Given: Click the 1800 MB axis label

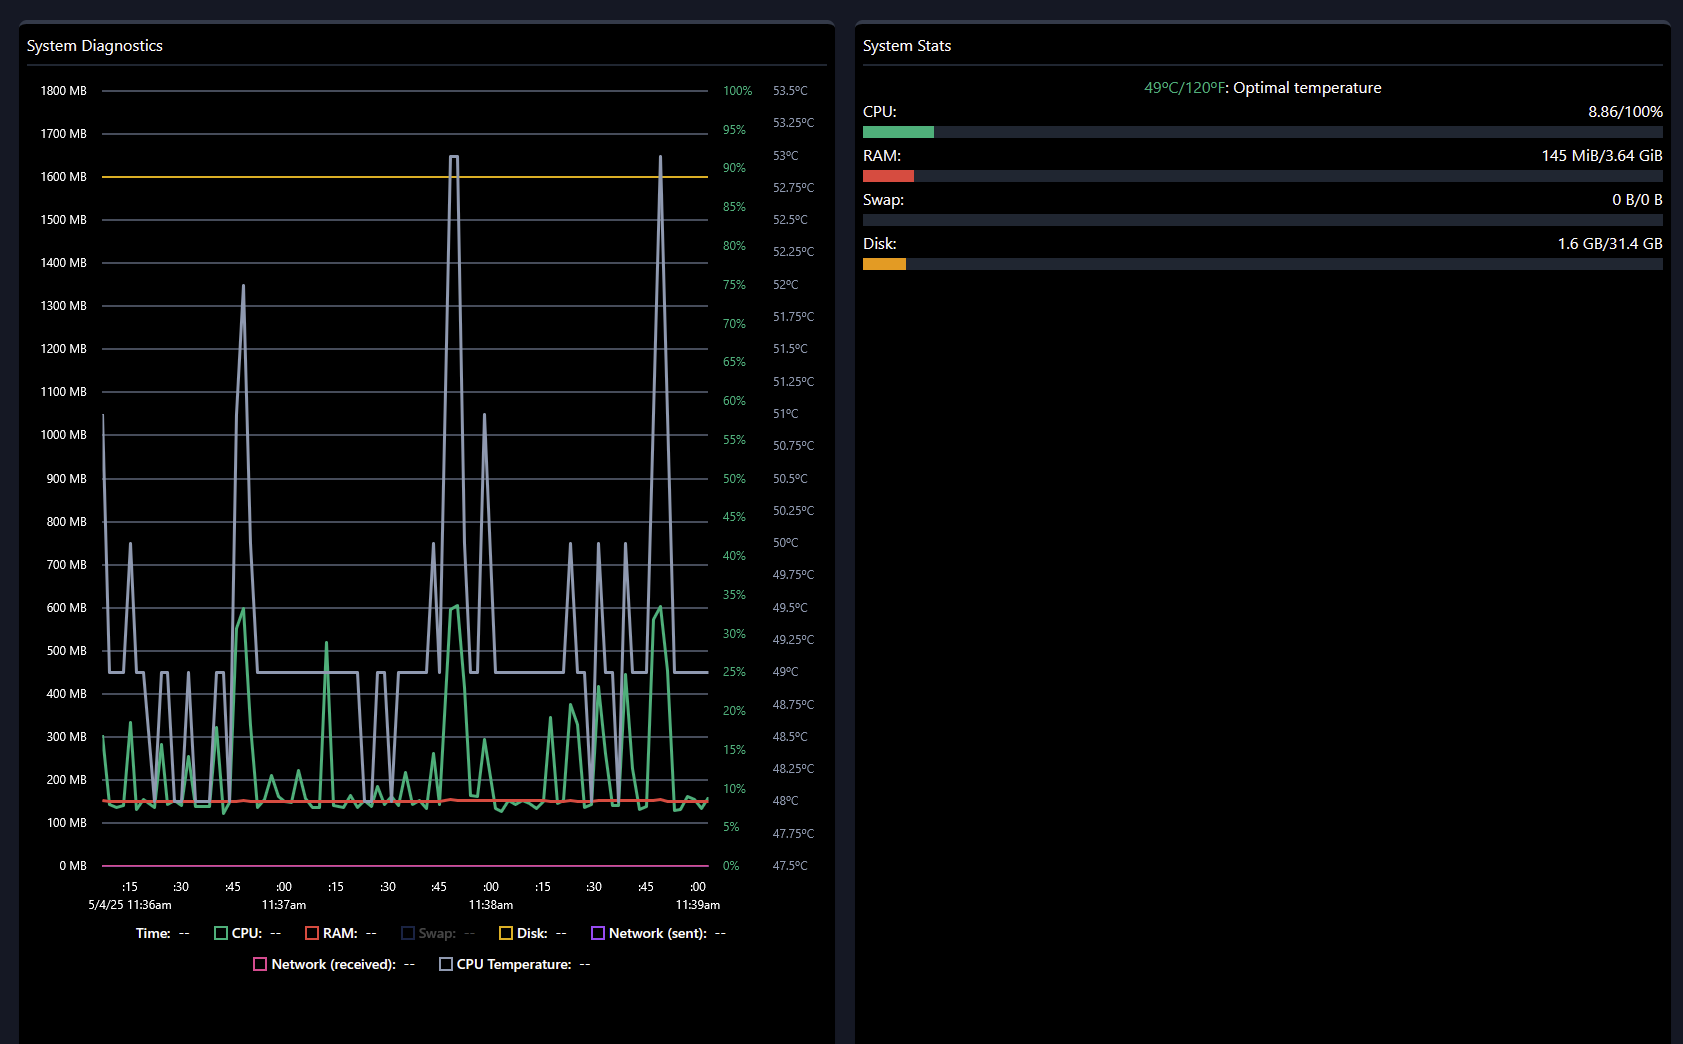Looking at the screenshot, I should [64, 91].
